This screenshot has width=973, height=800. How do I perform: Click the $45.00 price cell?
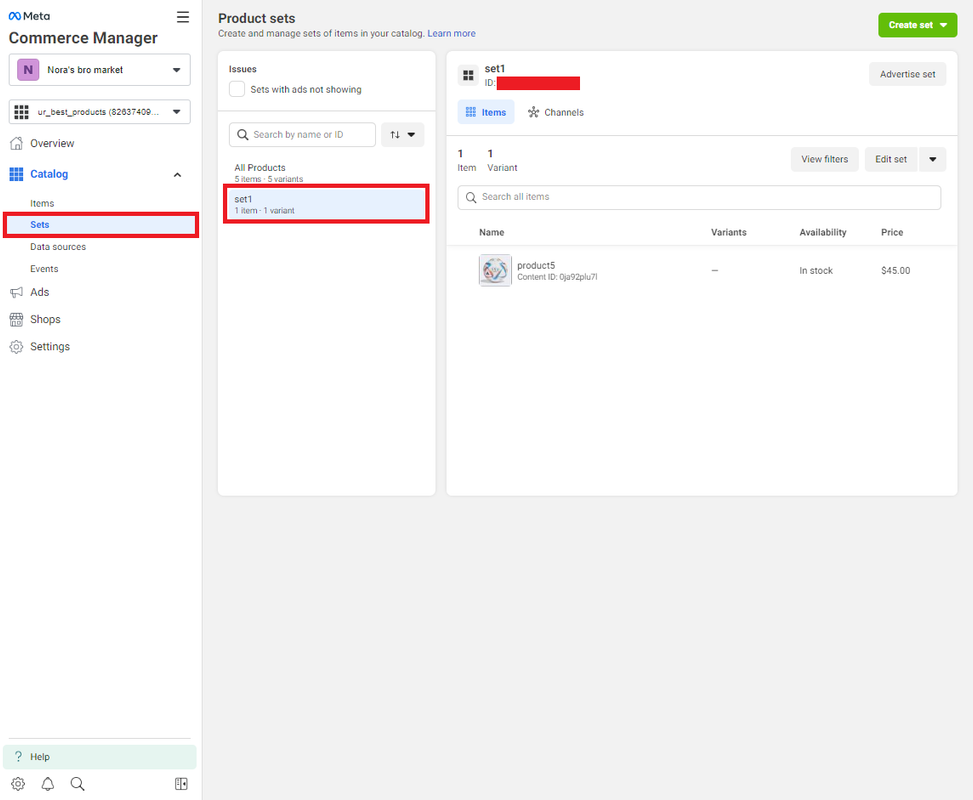coord(895,271)
